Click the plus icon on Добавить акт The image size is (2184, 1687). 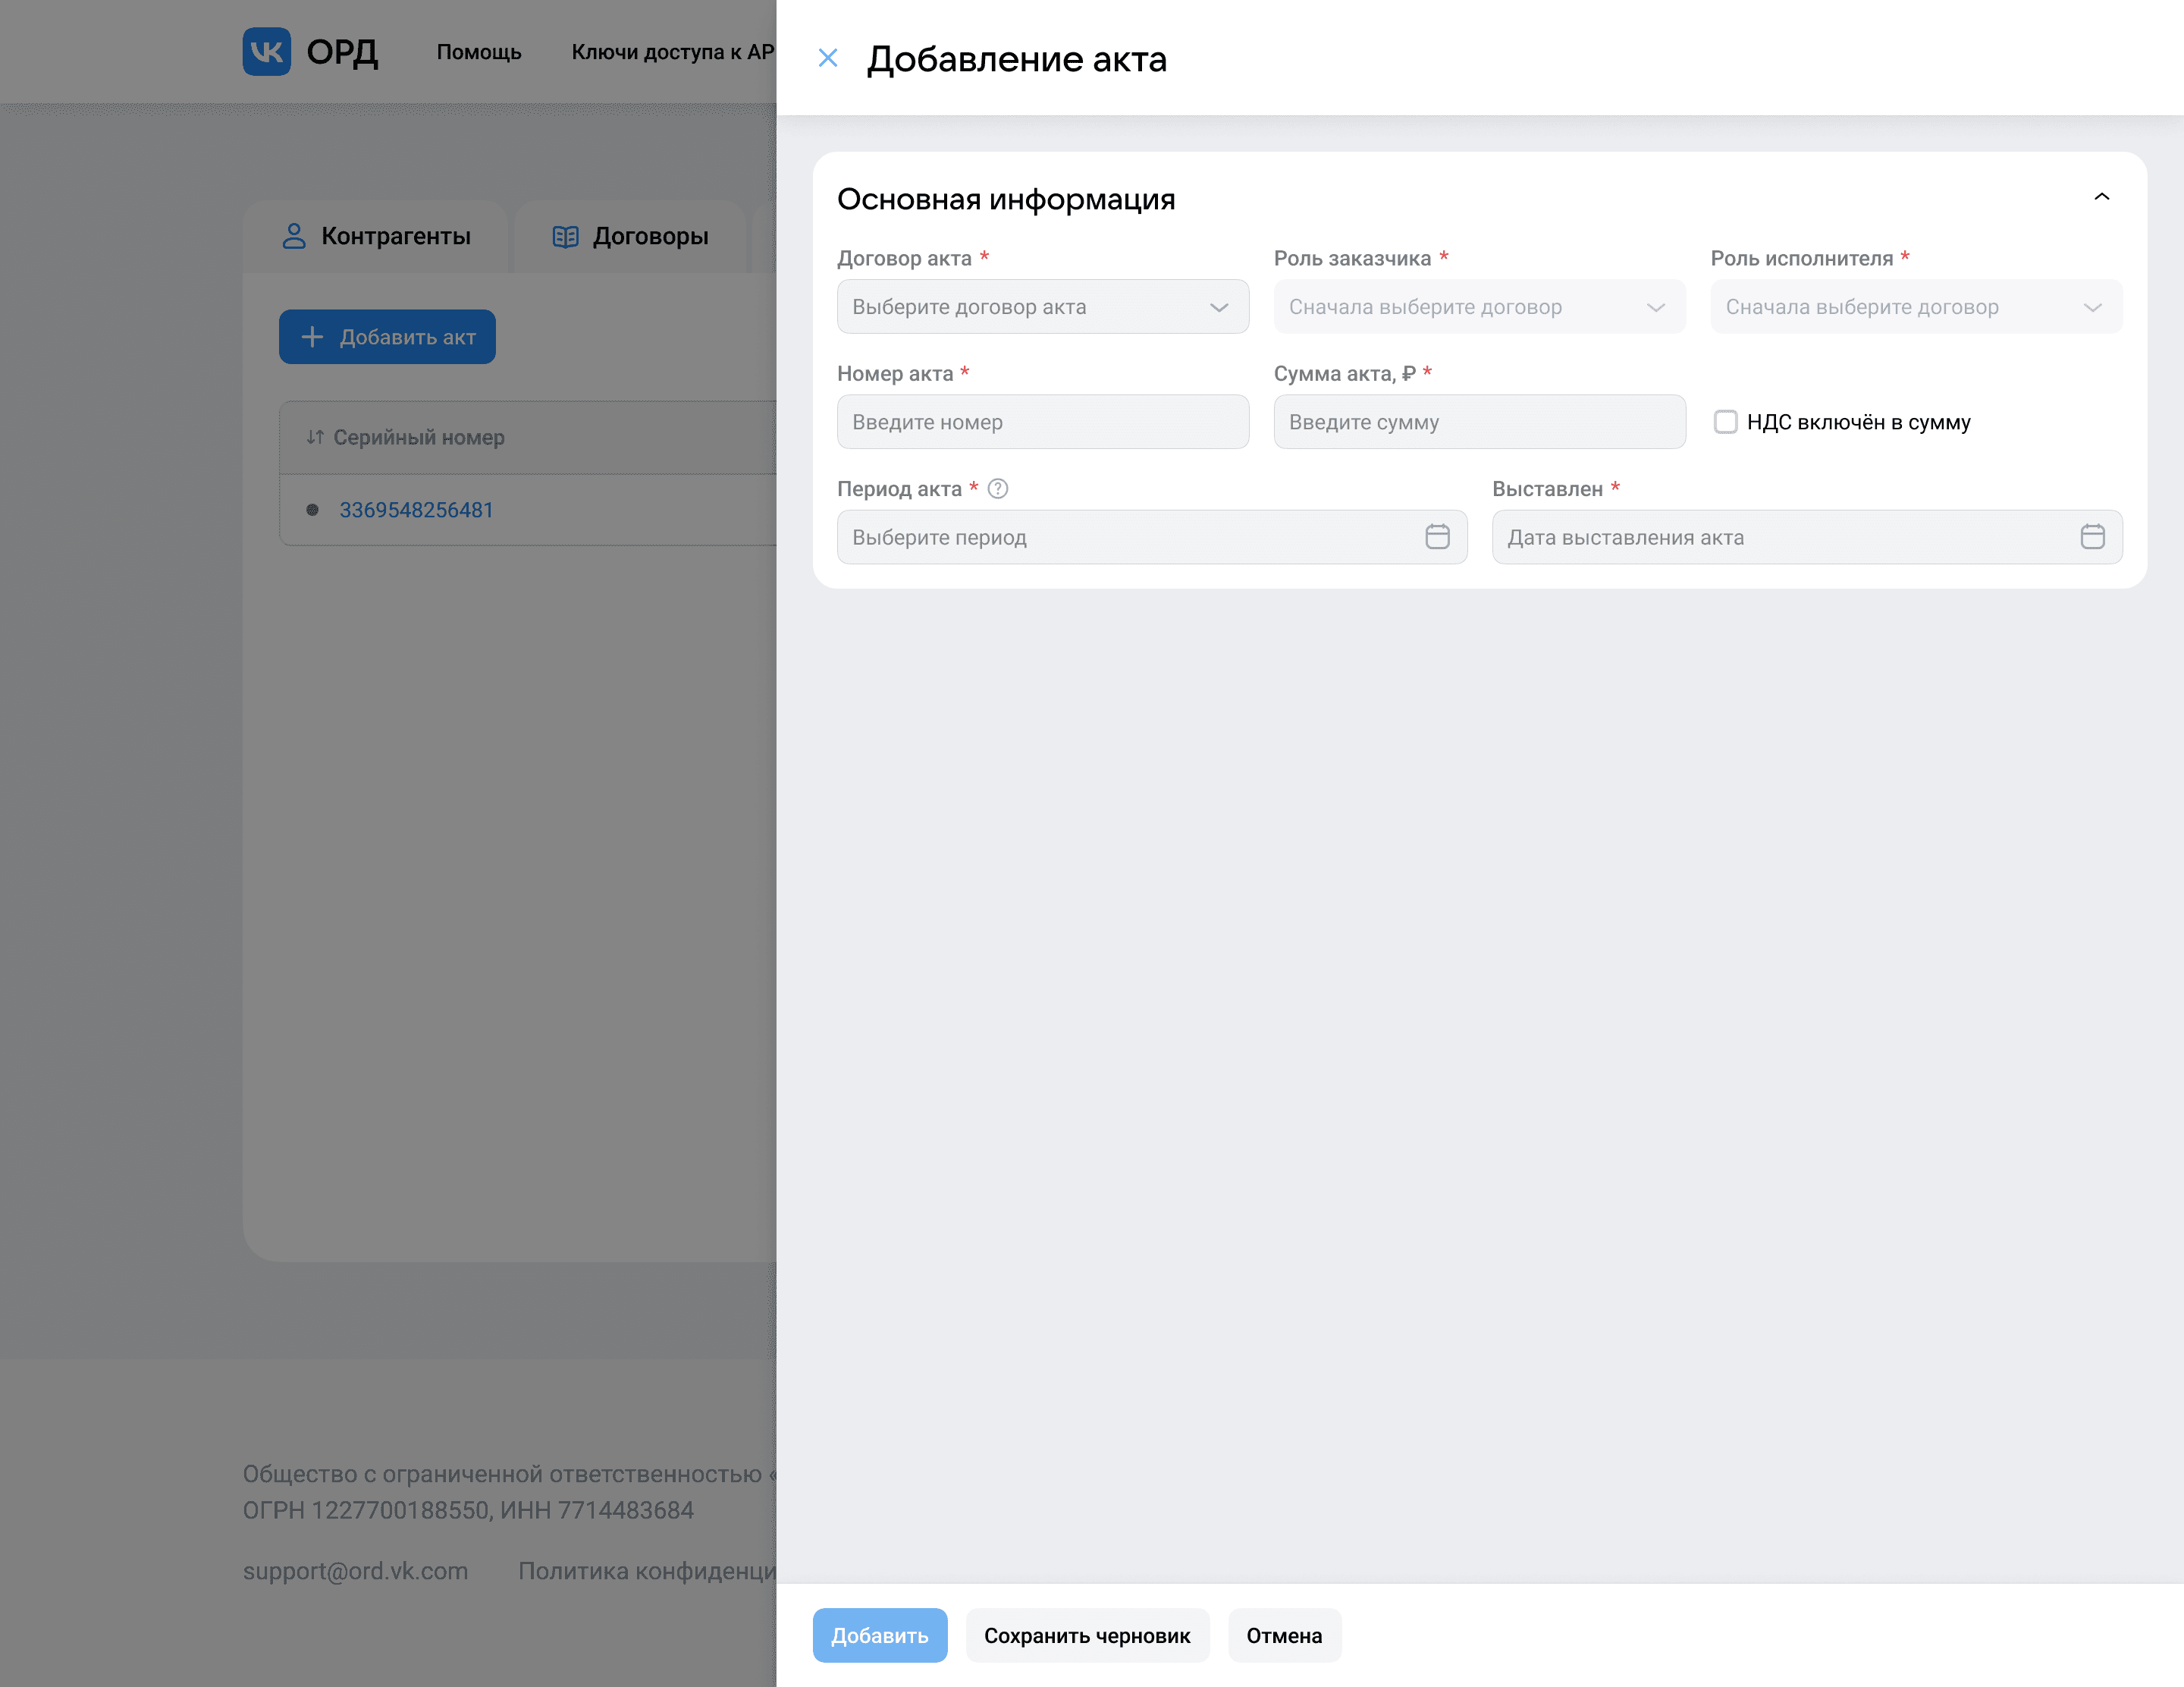click(x=312, y=337)
